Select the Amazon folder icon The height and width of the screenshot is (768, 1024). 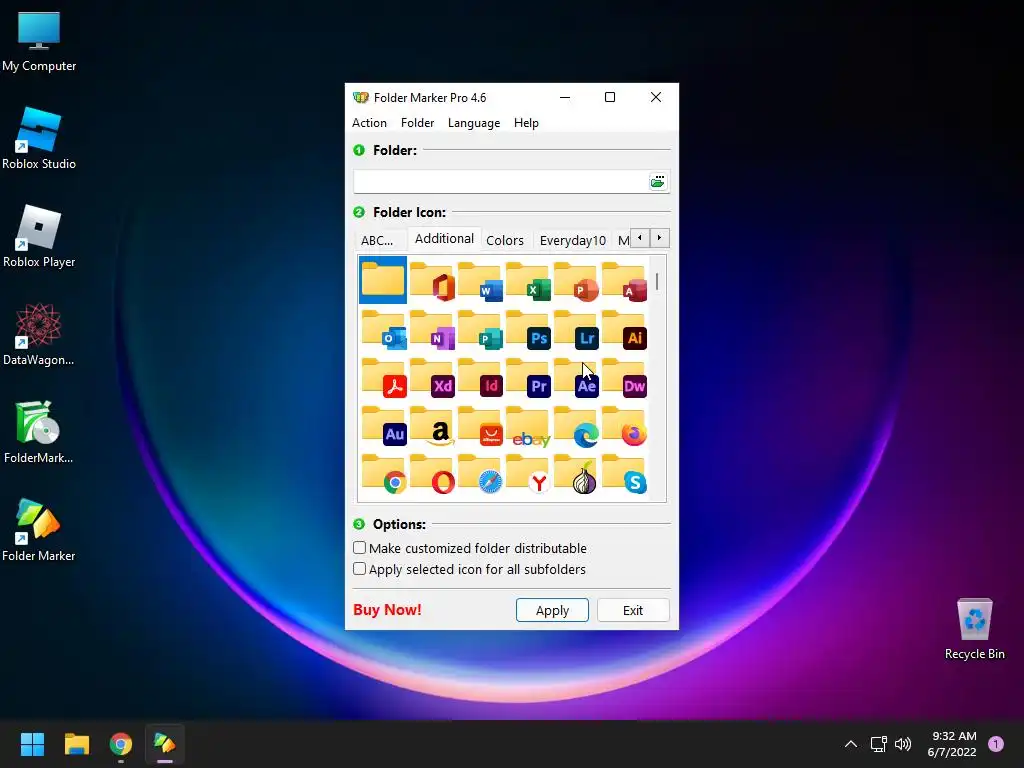click(x=431, y=426)
